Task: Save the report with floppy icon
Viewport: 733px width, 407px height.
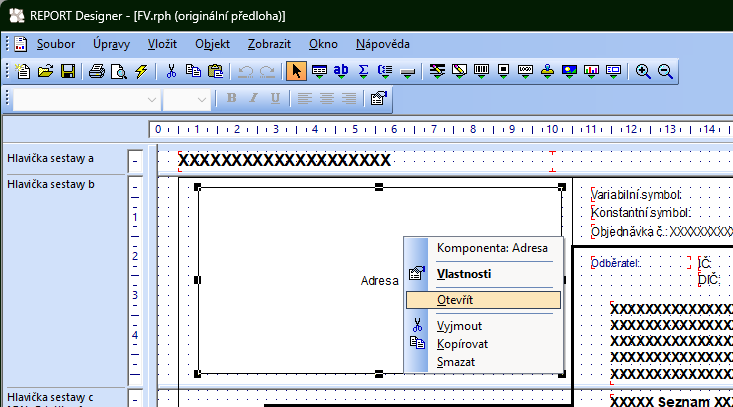Action: 68,71
